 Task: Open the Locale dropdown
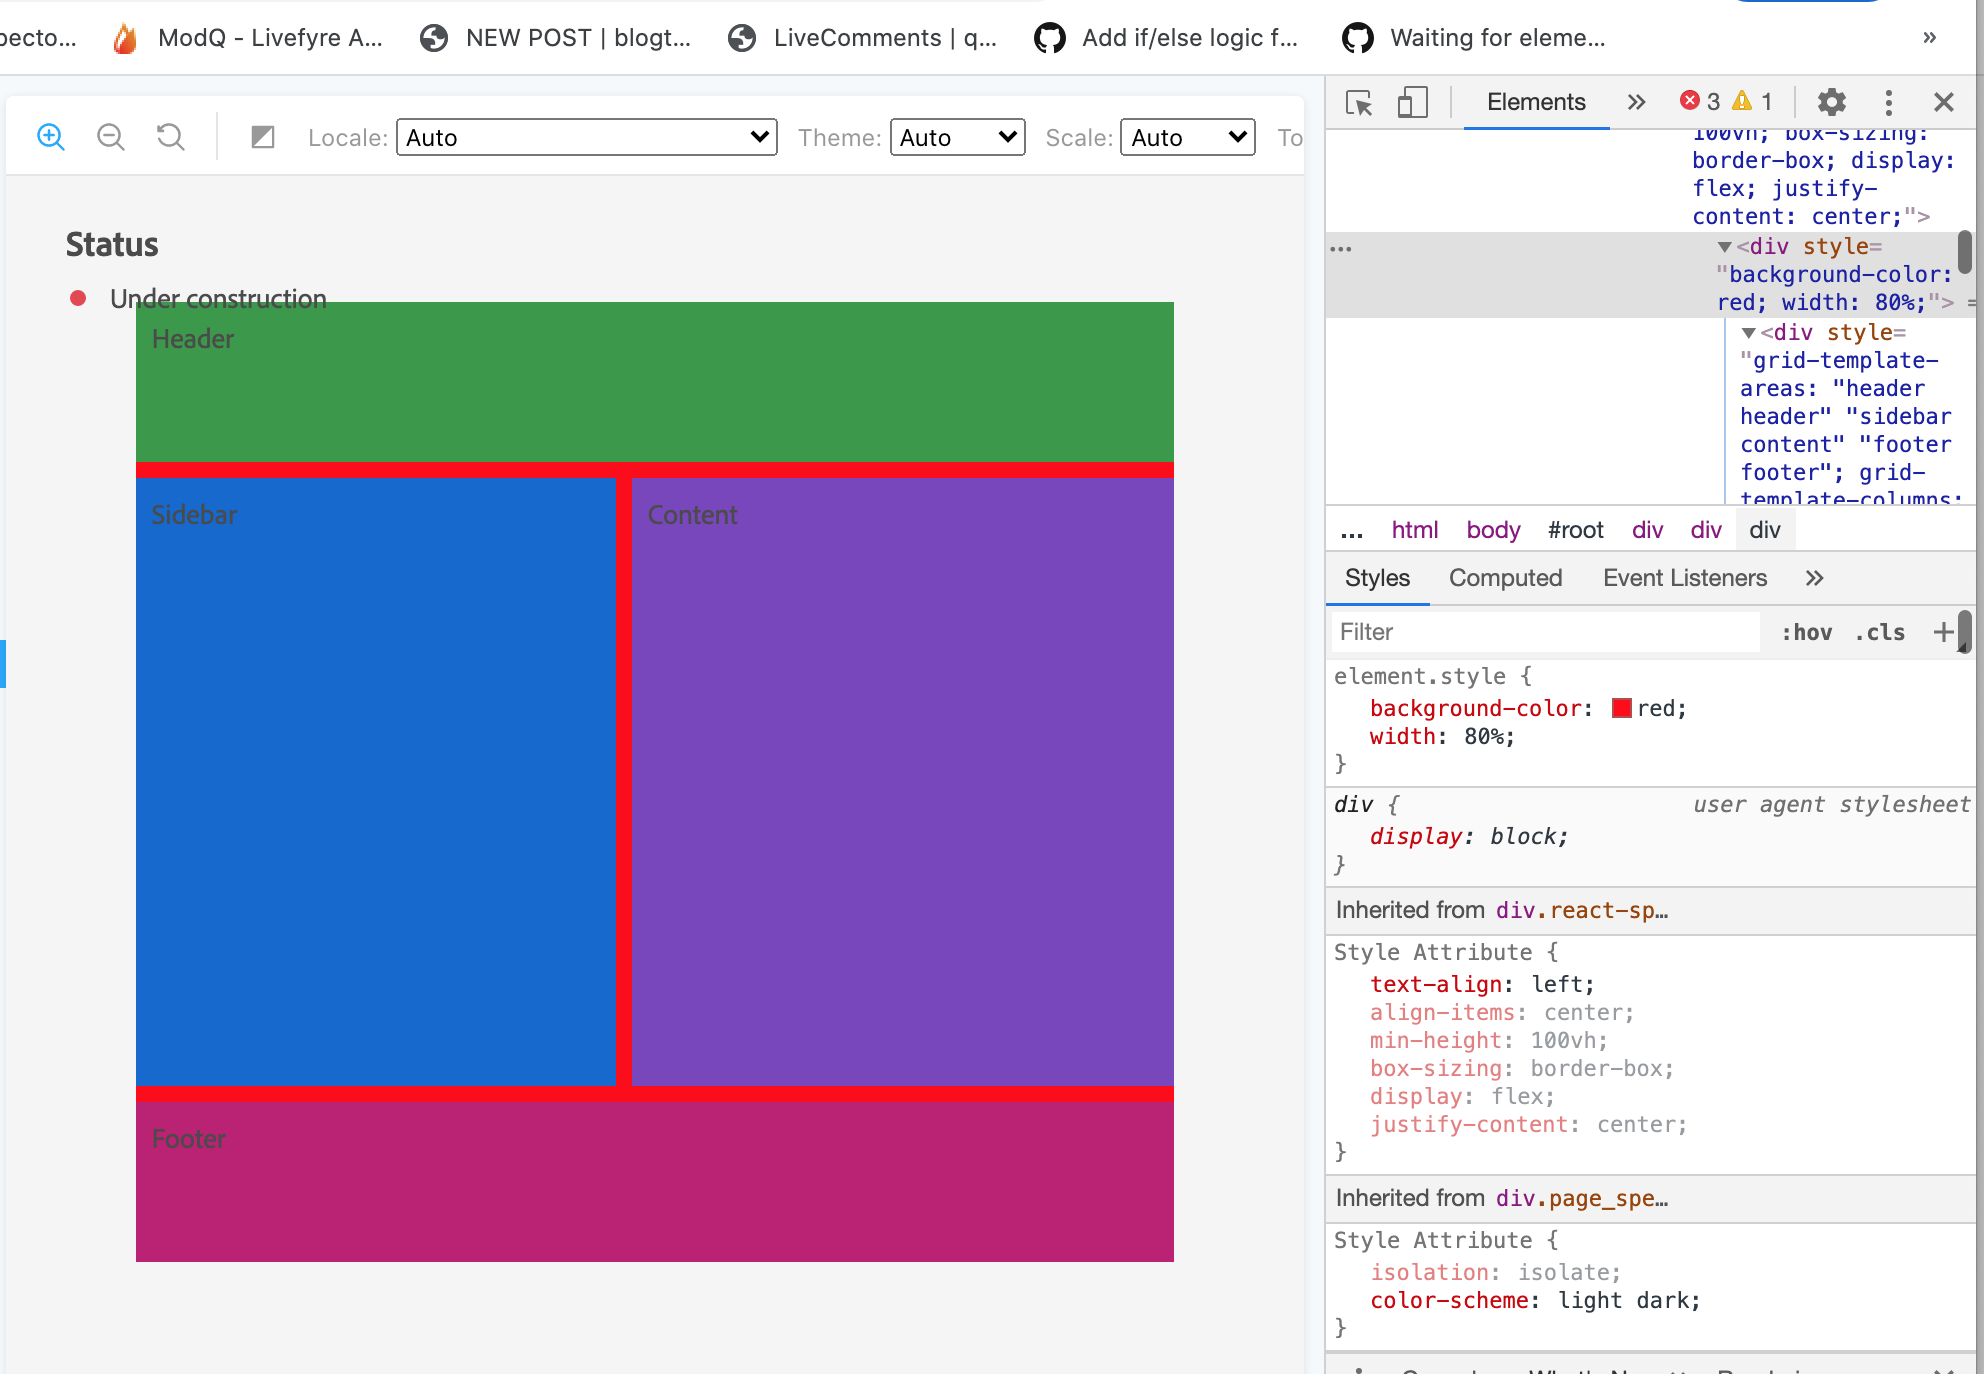click(x=586, y=137)
